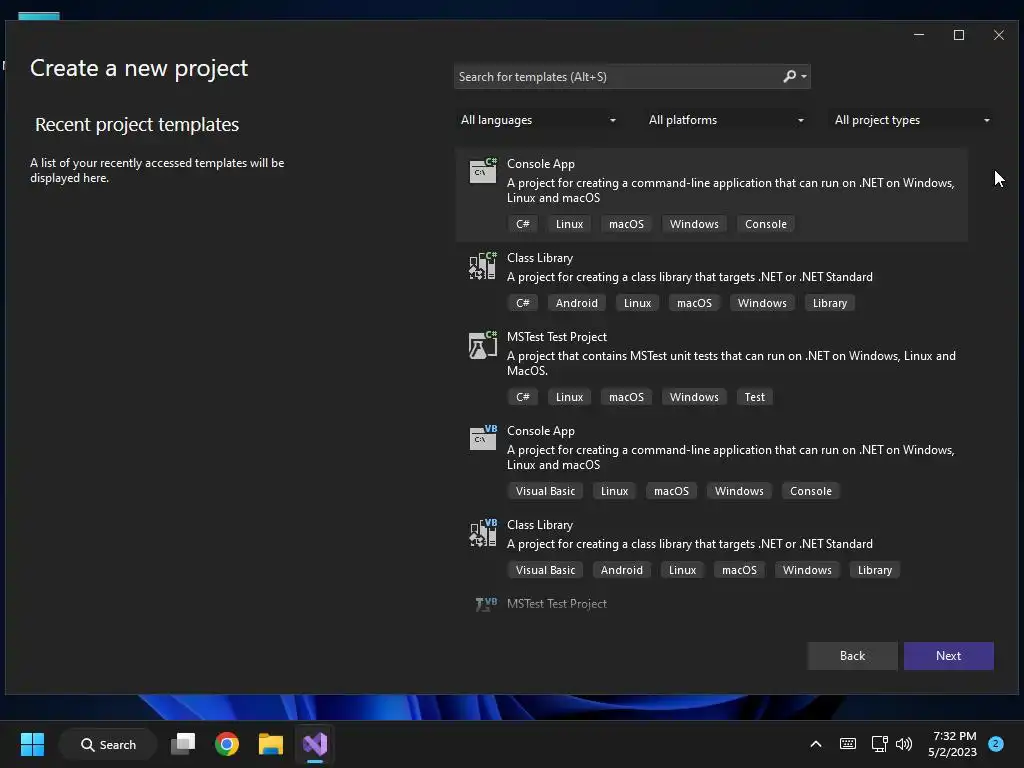Select the Visual Basic Class Library icon

(483, 532)
